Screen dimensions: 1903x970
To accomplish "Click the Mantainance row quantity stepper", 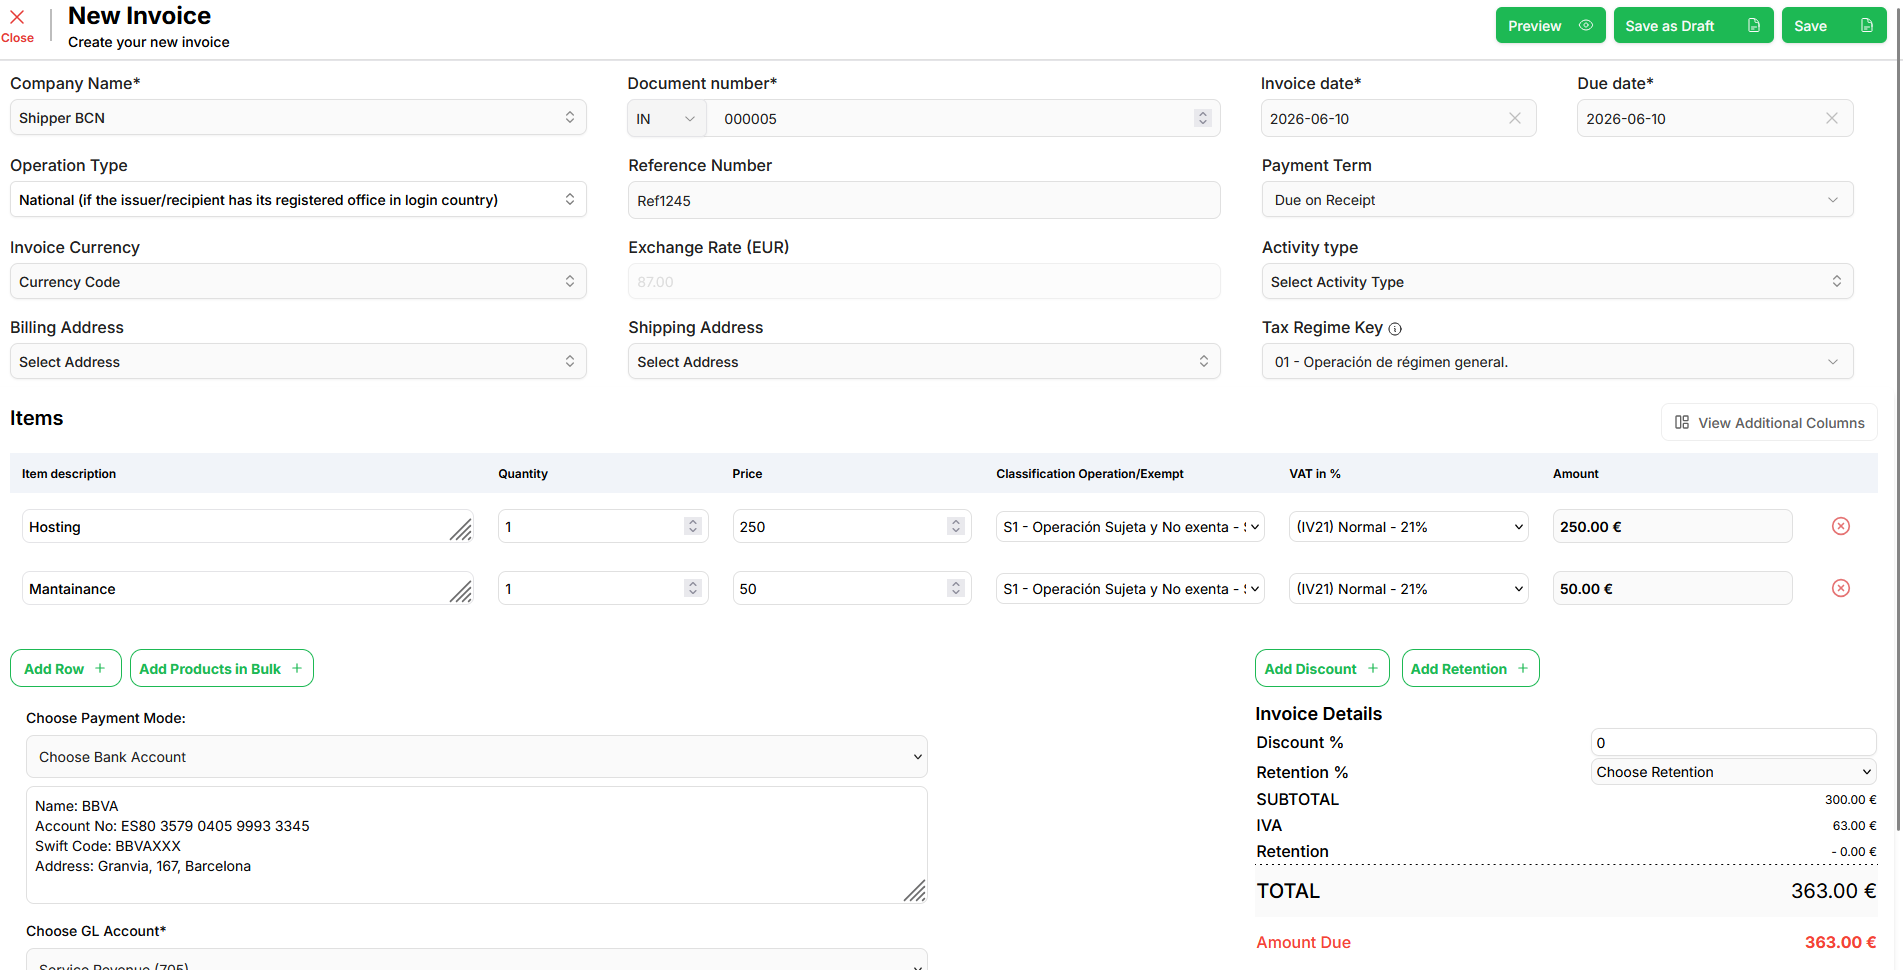I will click(x=693, y=589).
